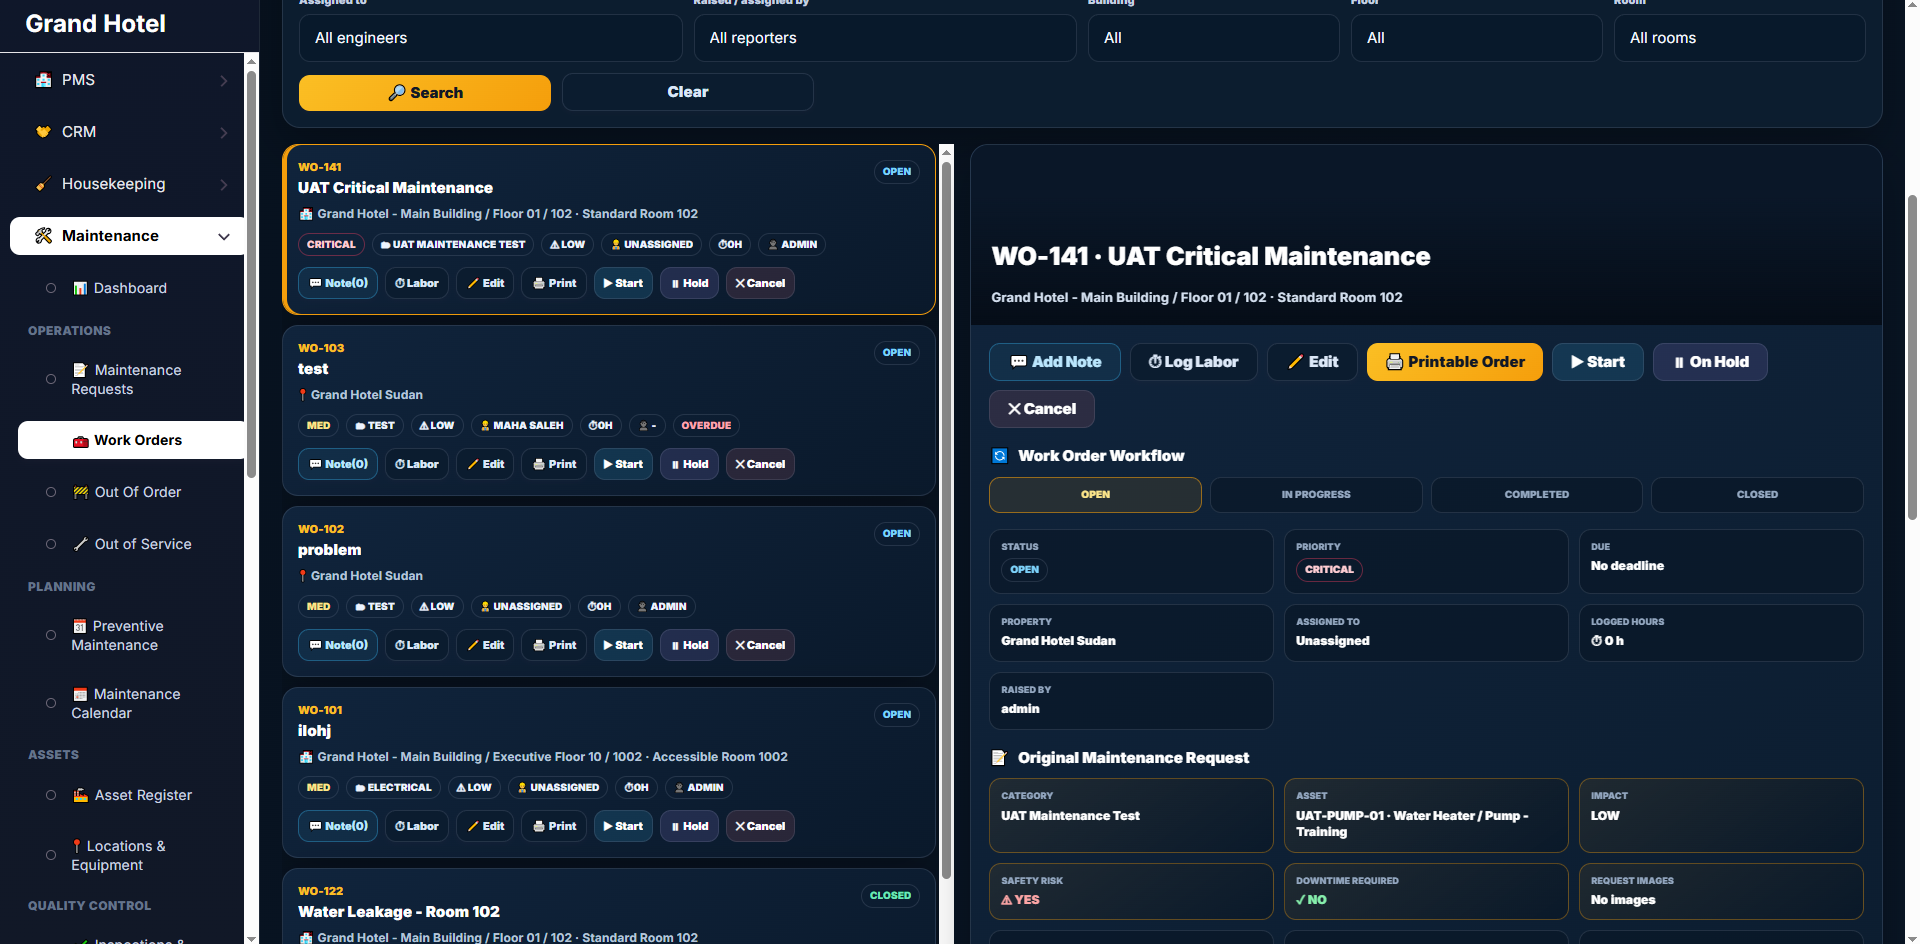
Task: Select radio bullet beside Asset Register
Action: pos(51,795)
